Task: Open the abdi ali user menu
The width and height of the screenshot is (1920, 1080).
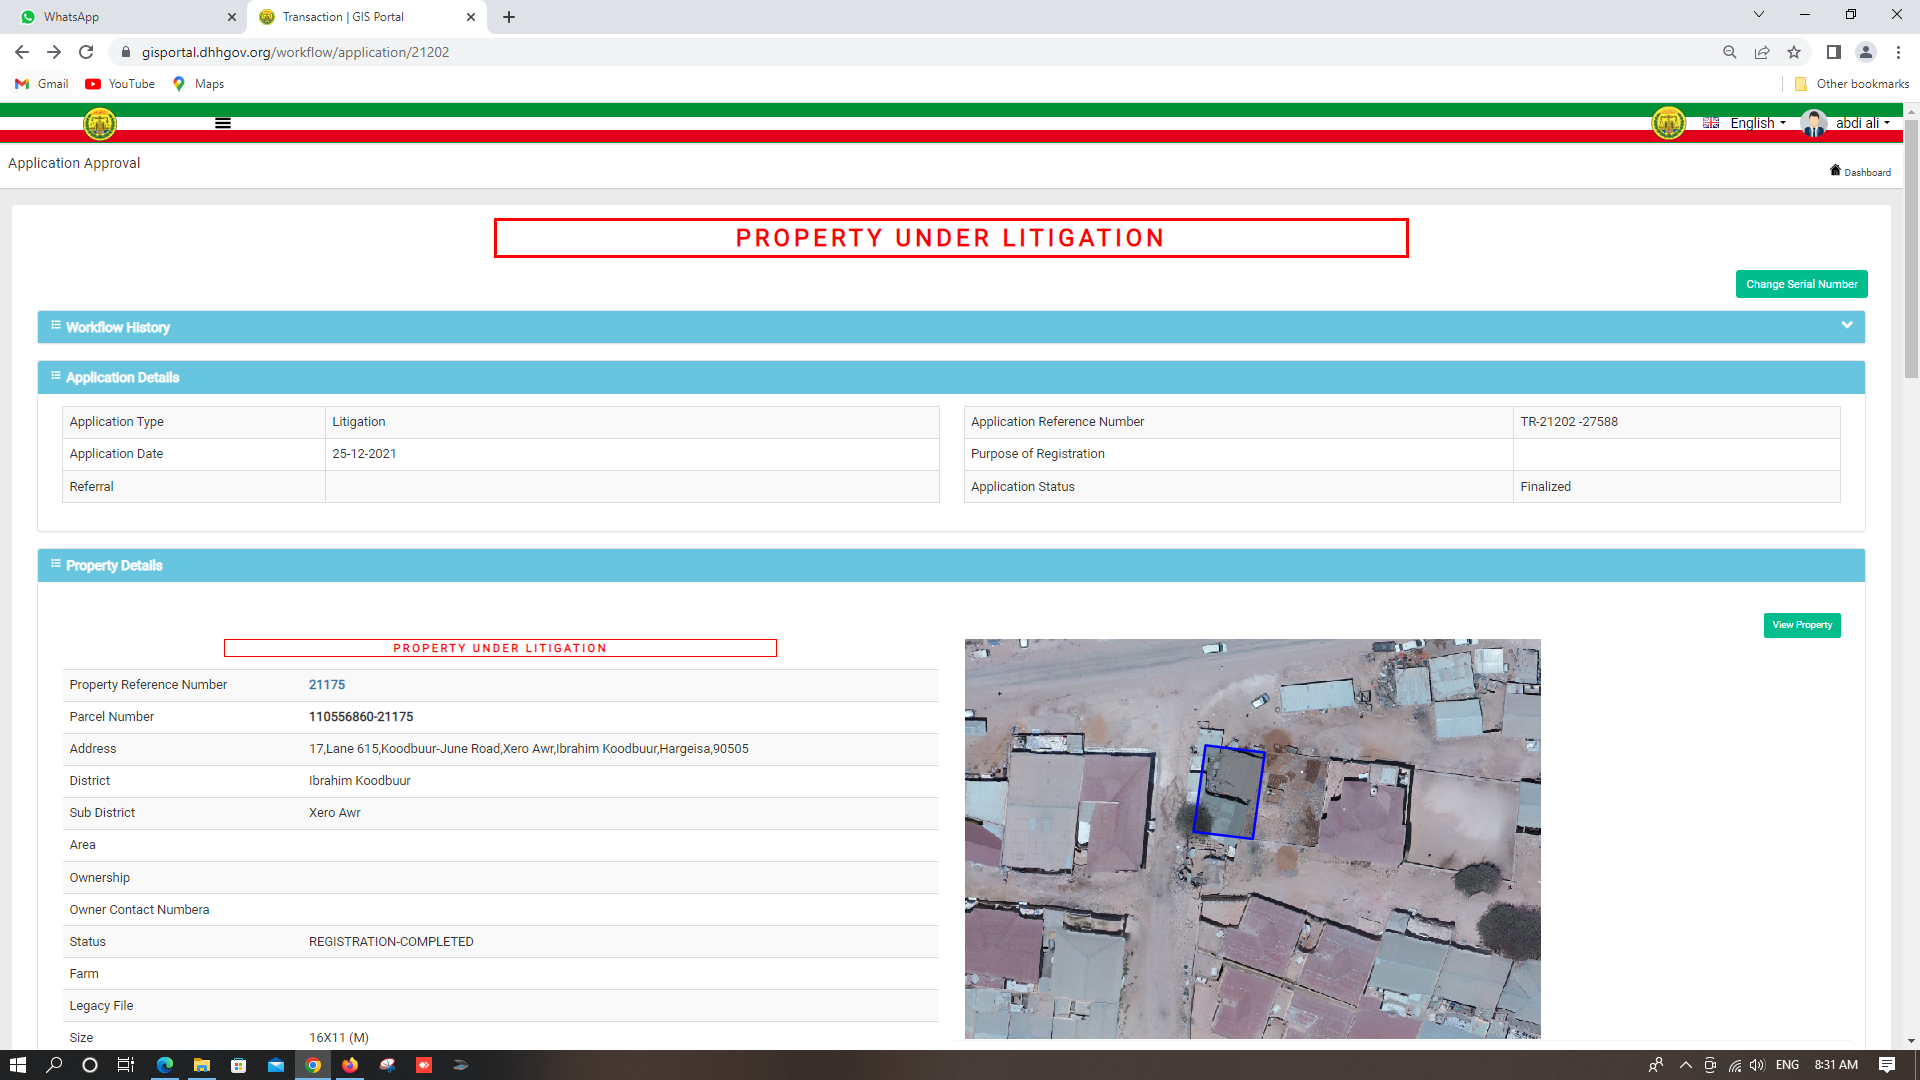Action: coord(1862,123)
